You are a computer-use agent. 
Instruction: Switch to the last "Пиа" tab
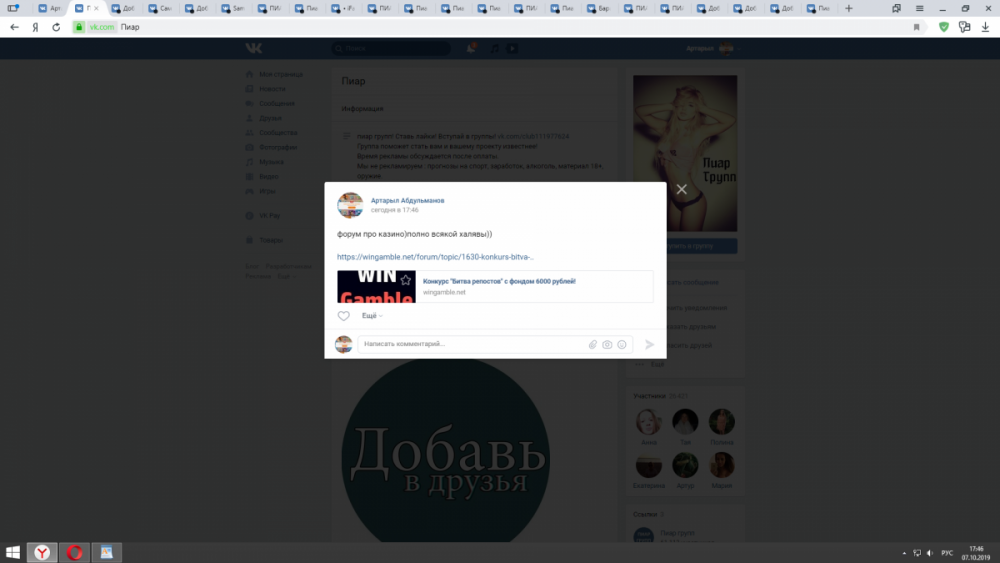(x=818, y=8)
